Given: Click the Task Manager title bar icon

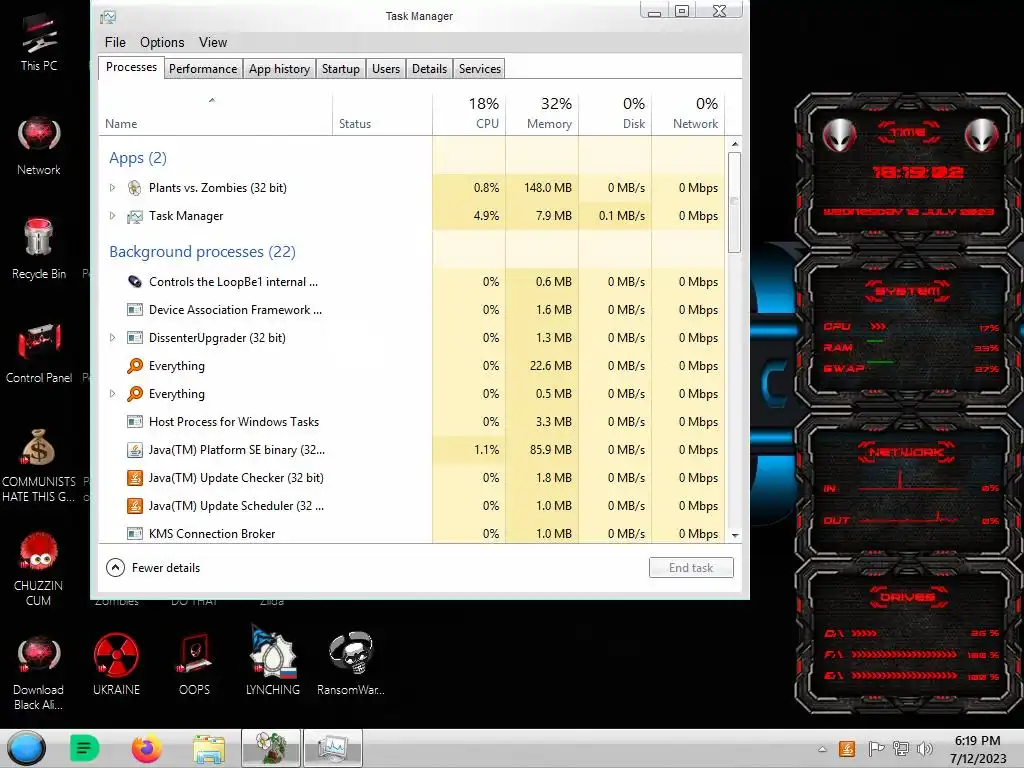Looking at the screenshot, I should click(108, 17).
